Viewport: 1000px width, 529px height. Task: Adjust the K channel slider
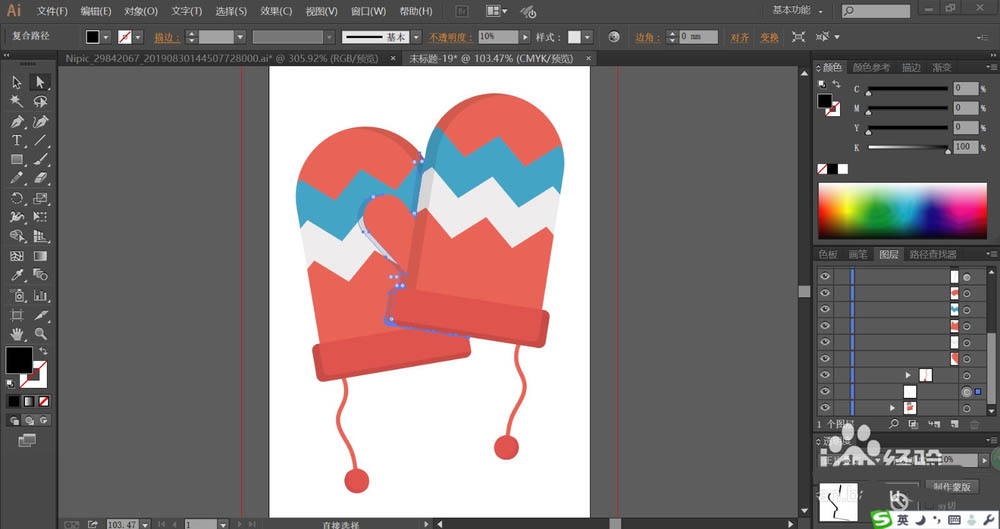[908, 147]
